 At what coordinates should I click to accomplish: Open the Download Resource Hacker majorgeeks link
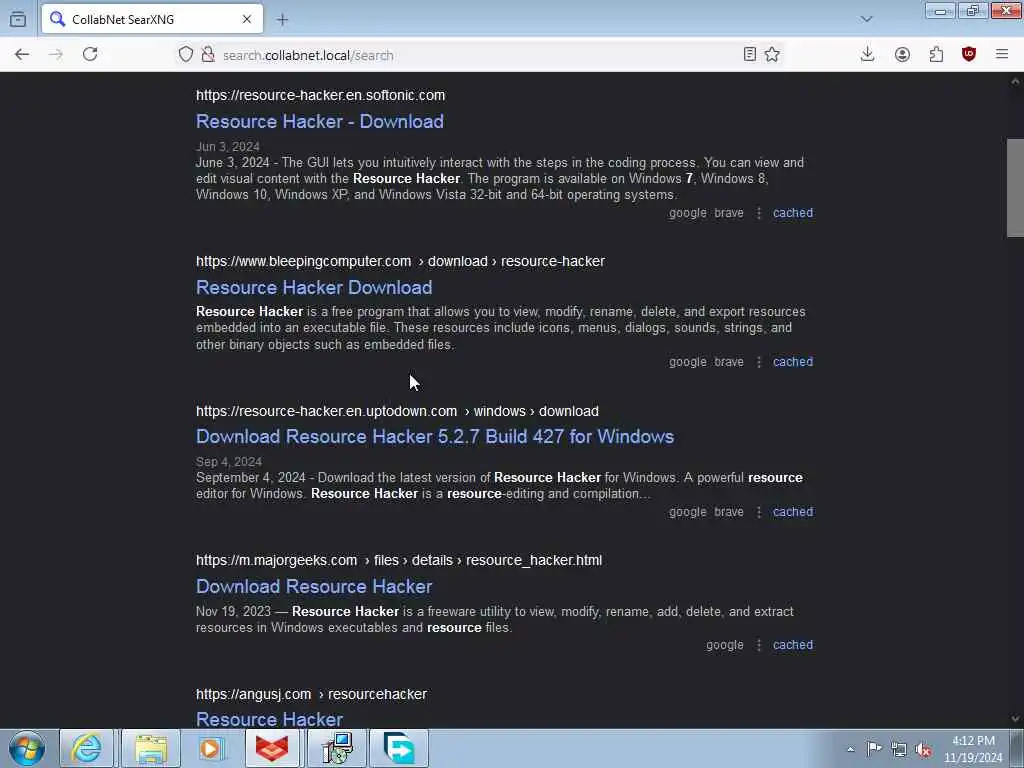pyautogui.click(x=314, y=586)
